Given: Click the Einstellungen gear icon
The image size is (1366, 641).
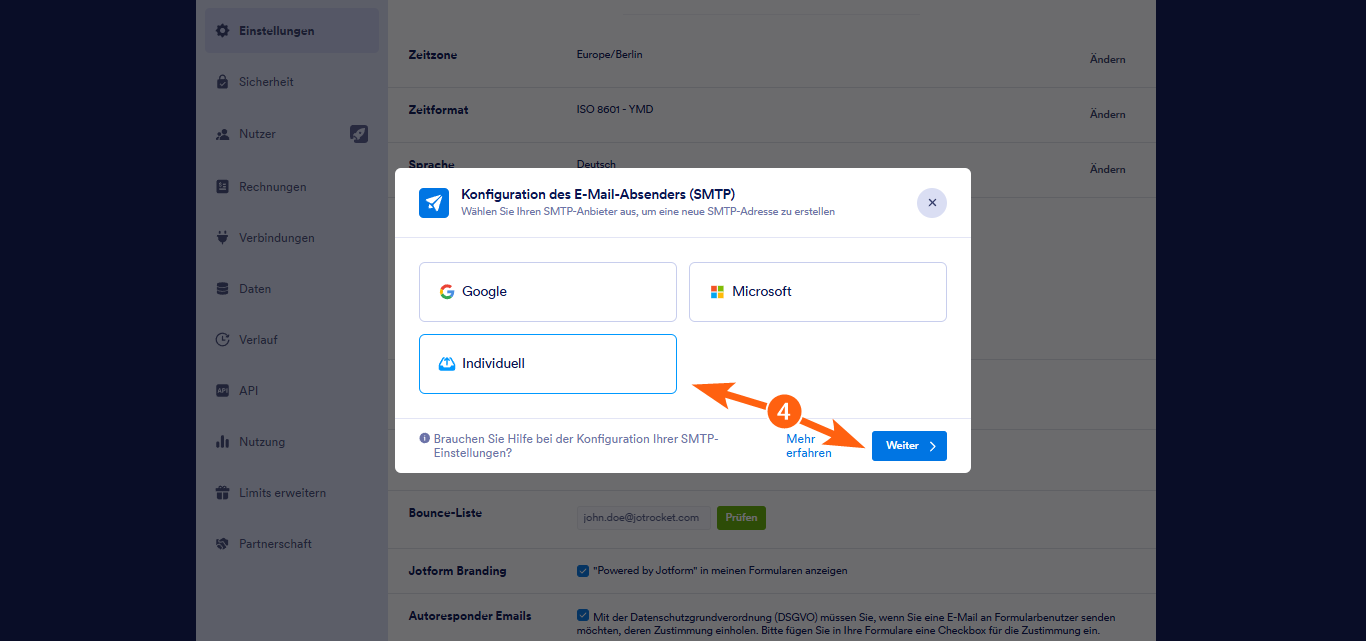Looking at the screenshot, I should (223, 31).
